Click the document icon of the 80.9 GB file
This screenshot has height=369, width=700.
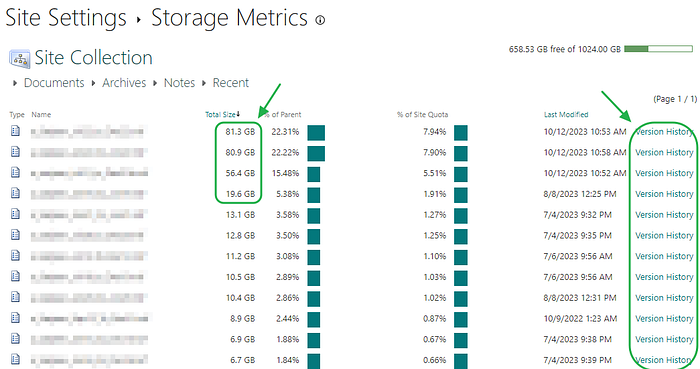point(16,152)
